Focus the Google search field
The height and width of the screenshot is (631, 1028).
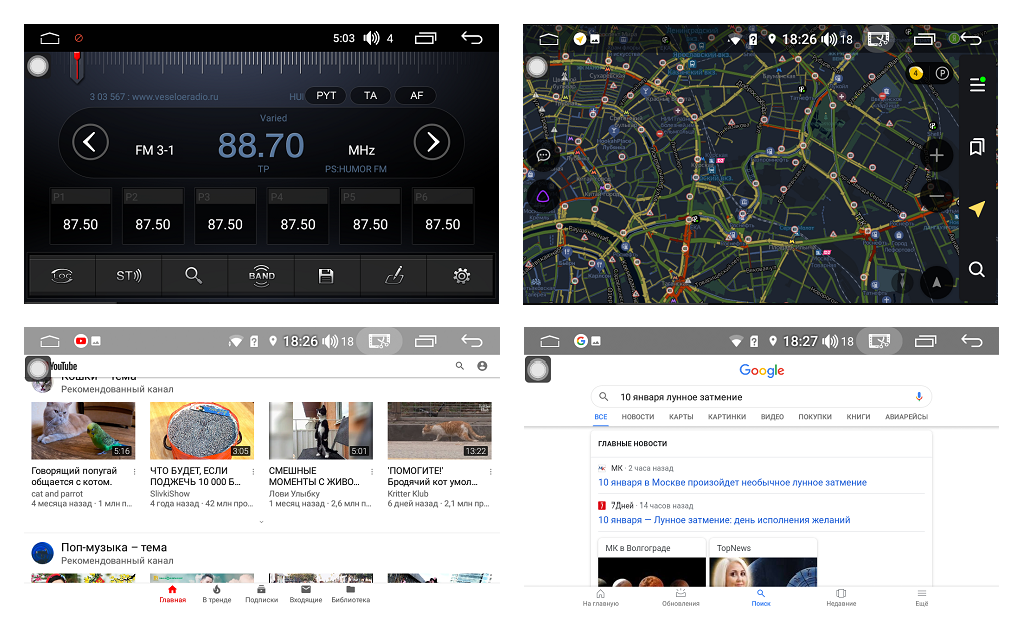[x=761, y=397]
